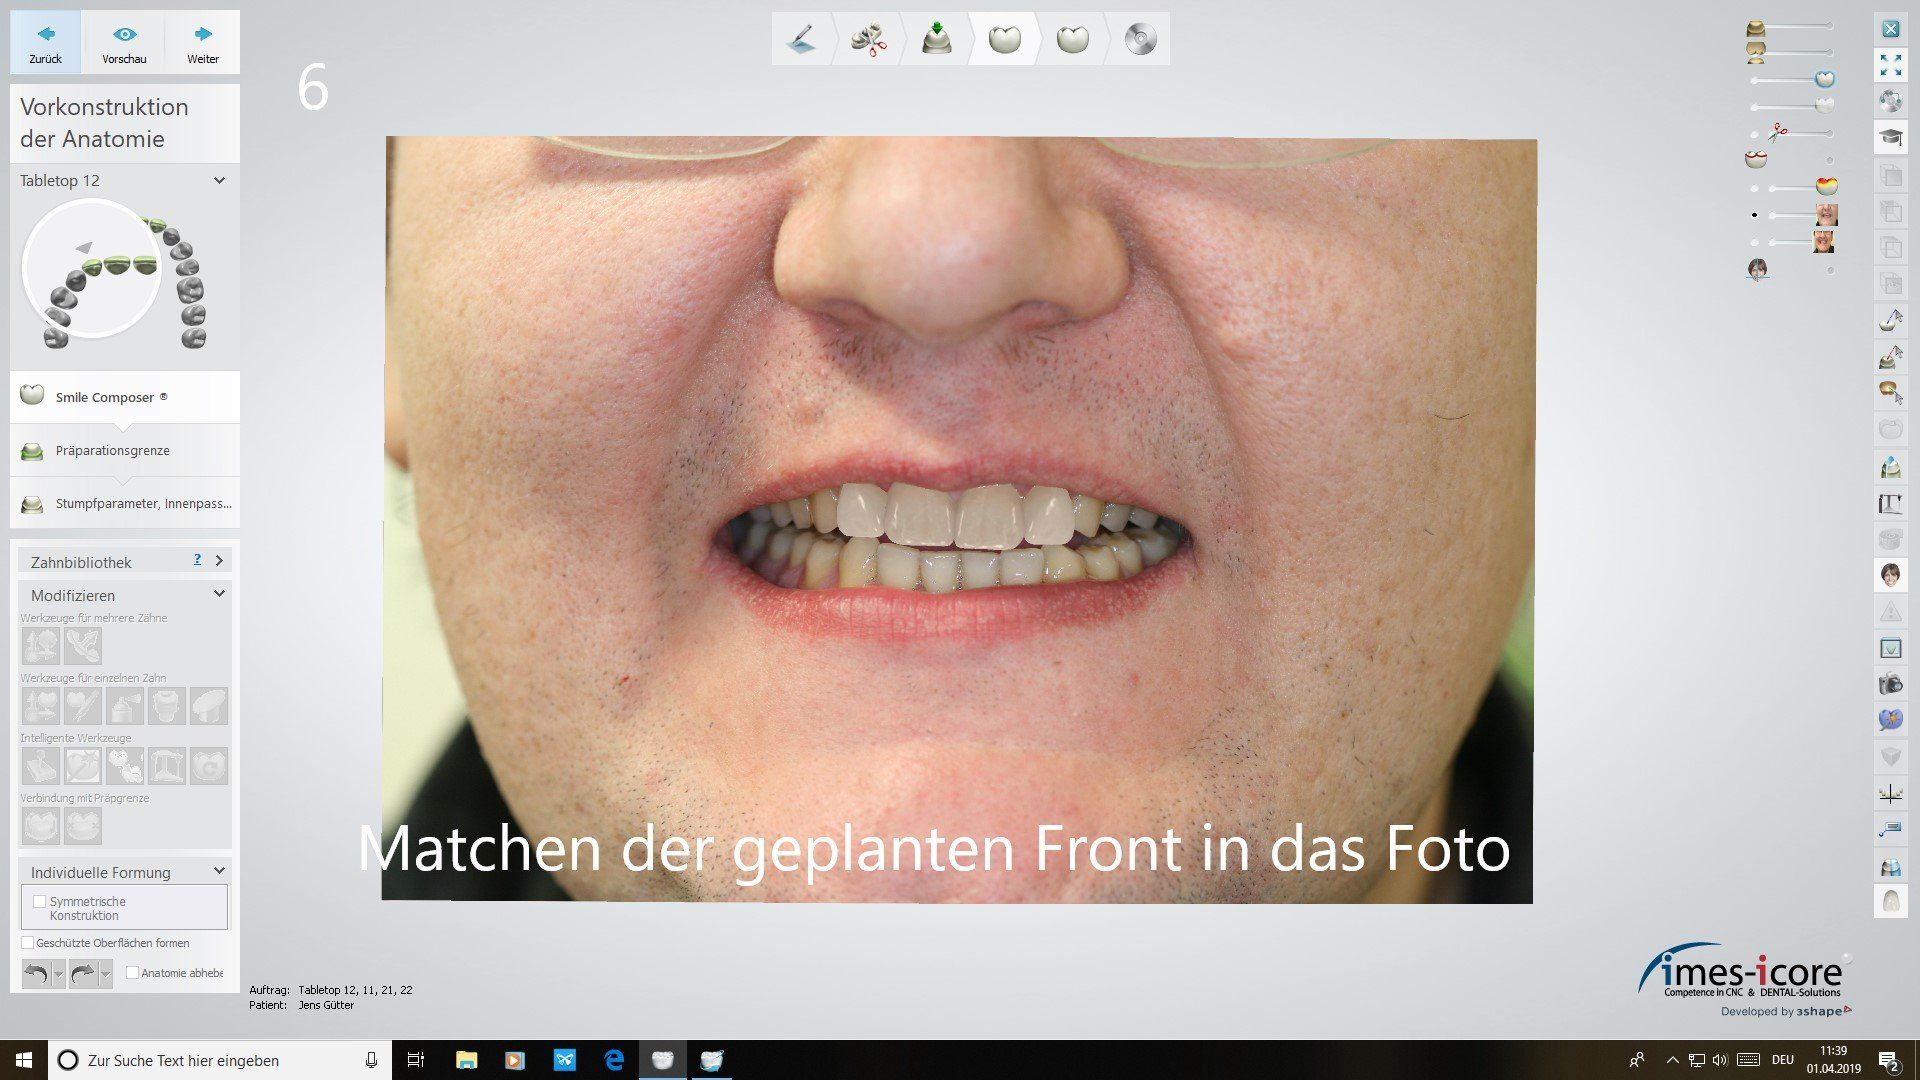The height and width of the screenshot is (1080, 1920).
Task: Toggle Anatomie abheben checkbox
Action: pos(132,972)
